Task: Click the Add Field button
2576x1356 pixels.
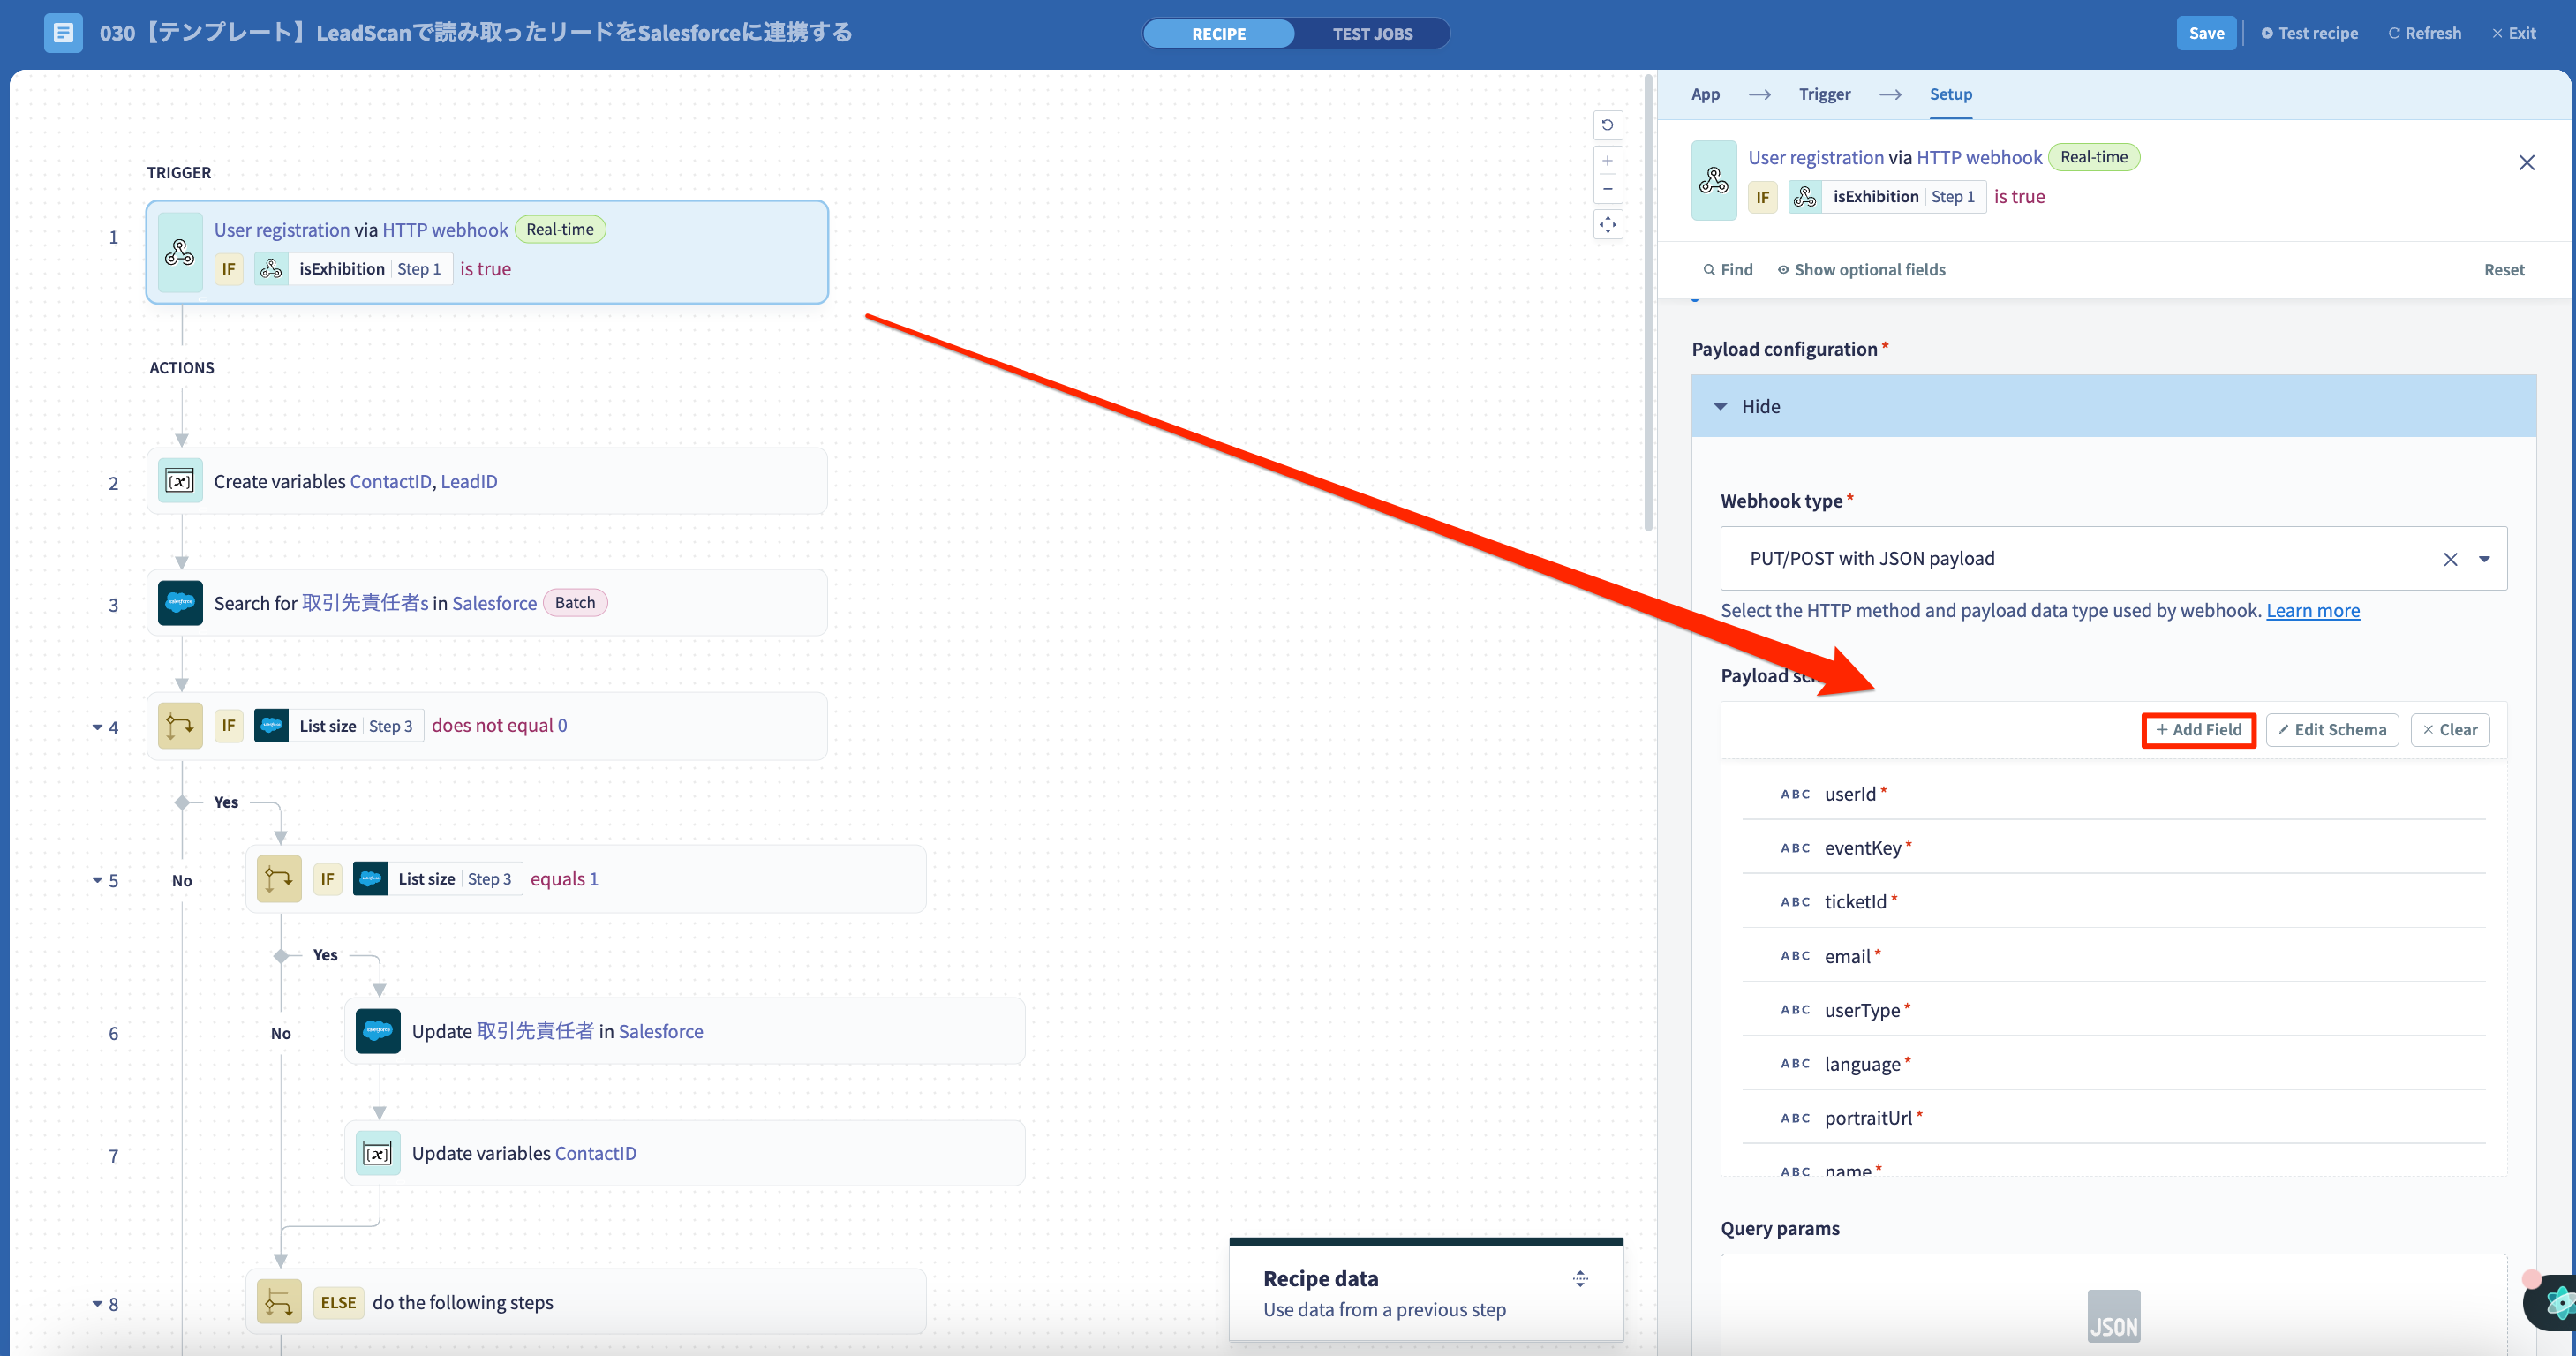Action: pos(2198,729)
